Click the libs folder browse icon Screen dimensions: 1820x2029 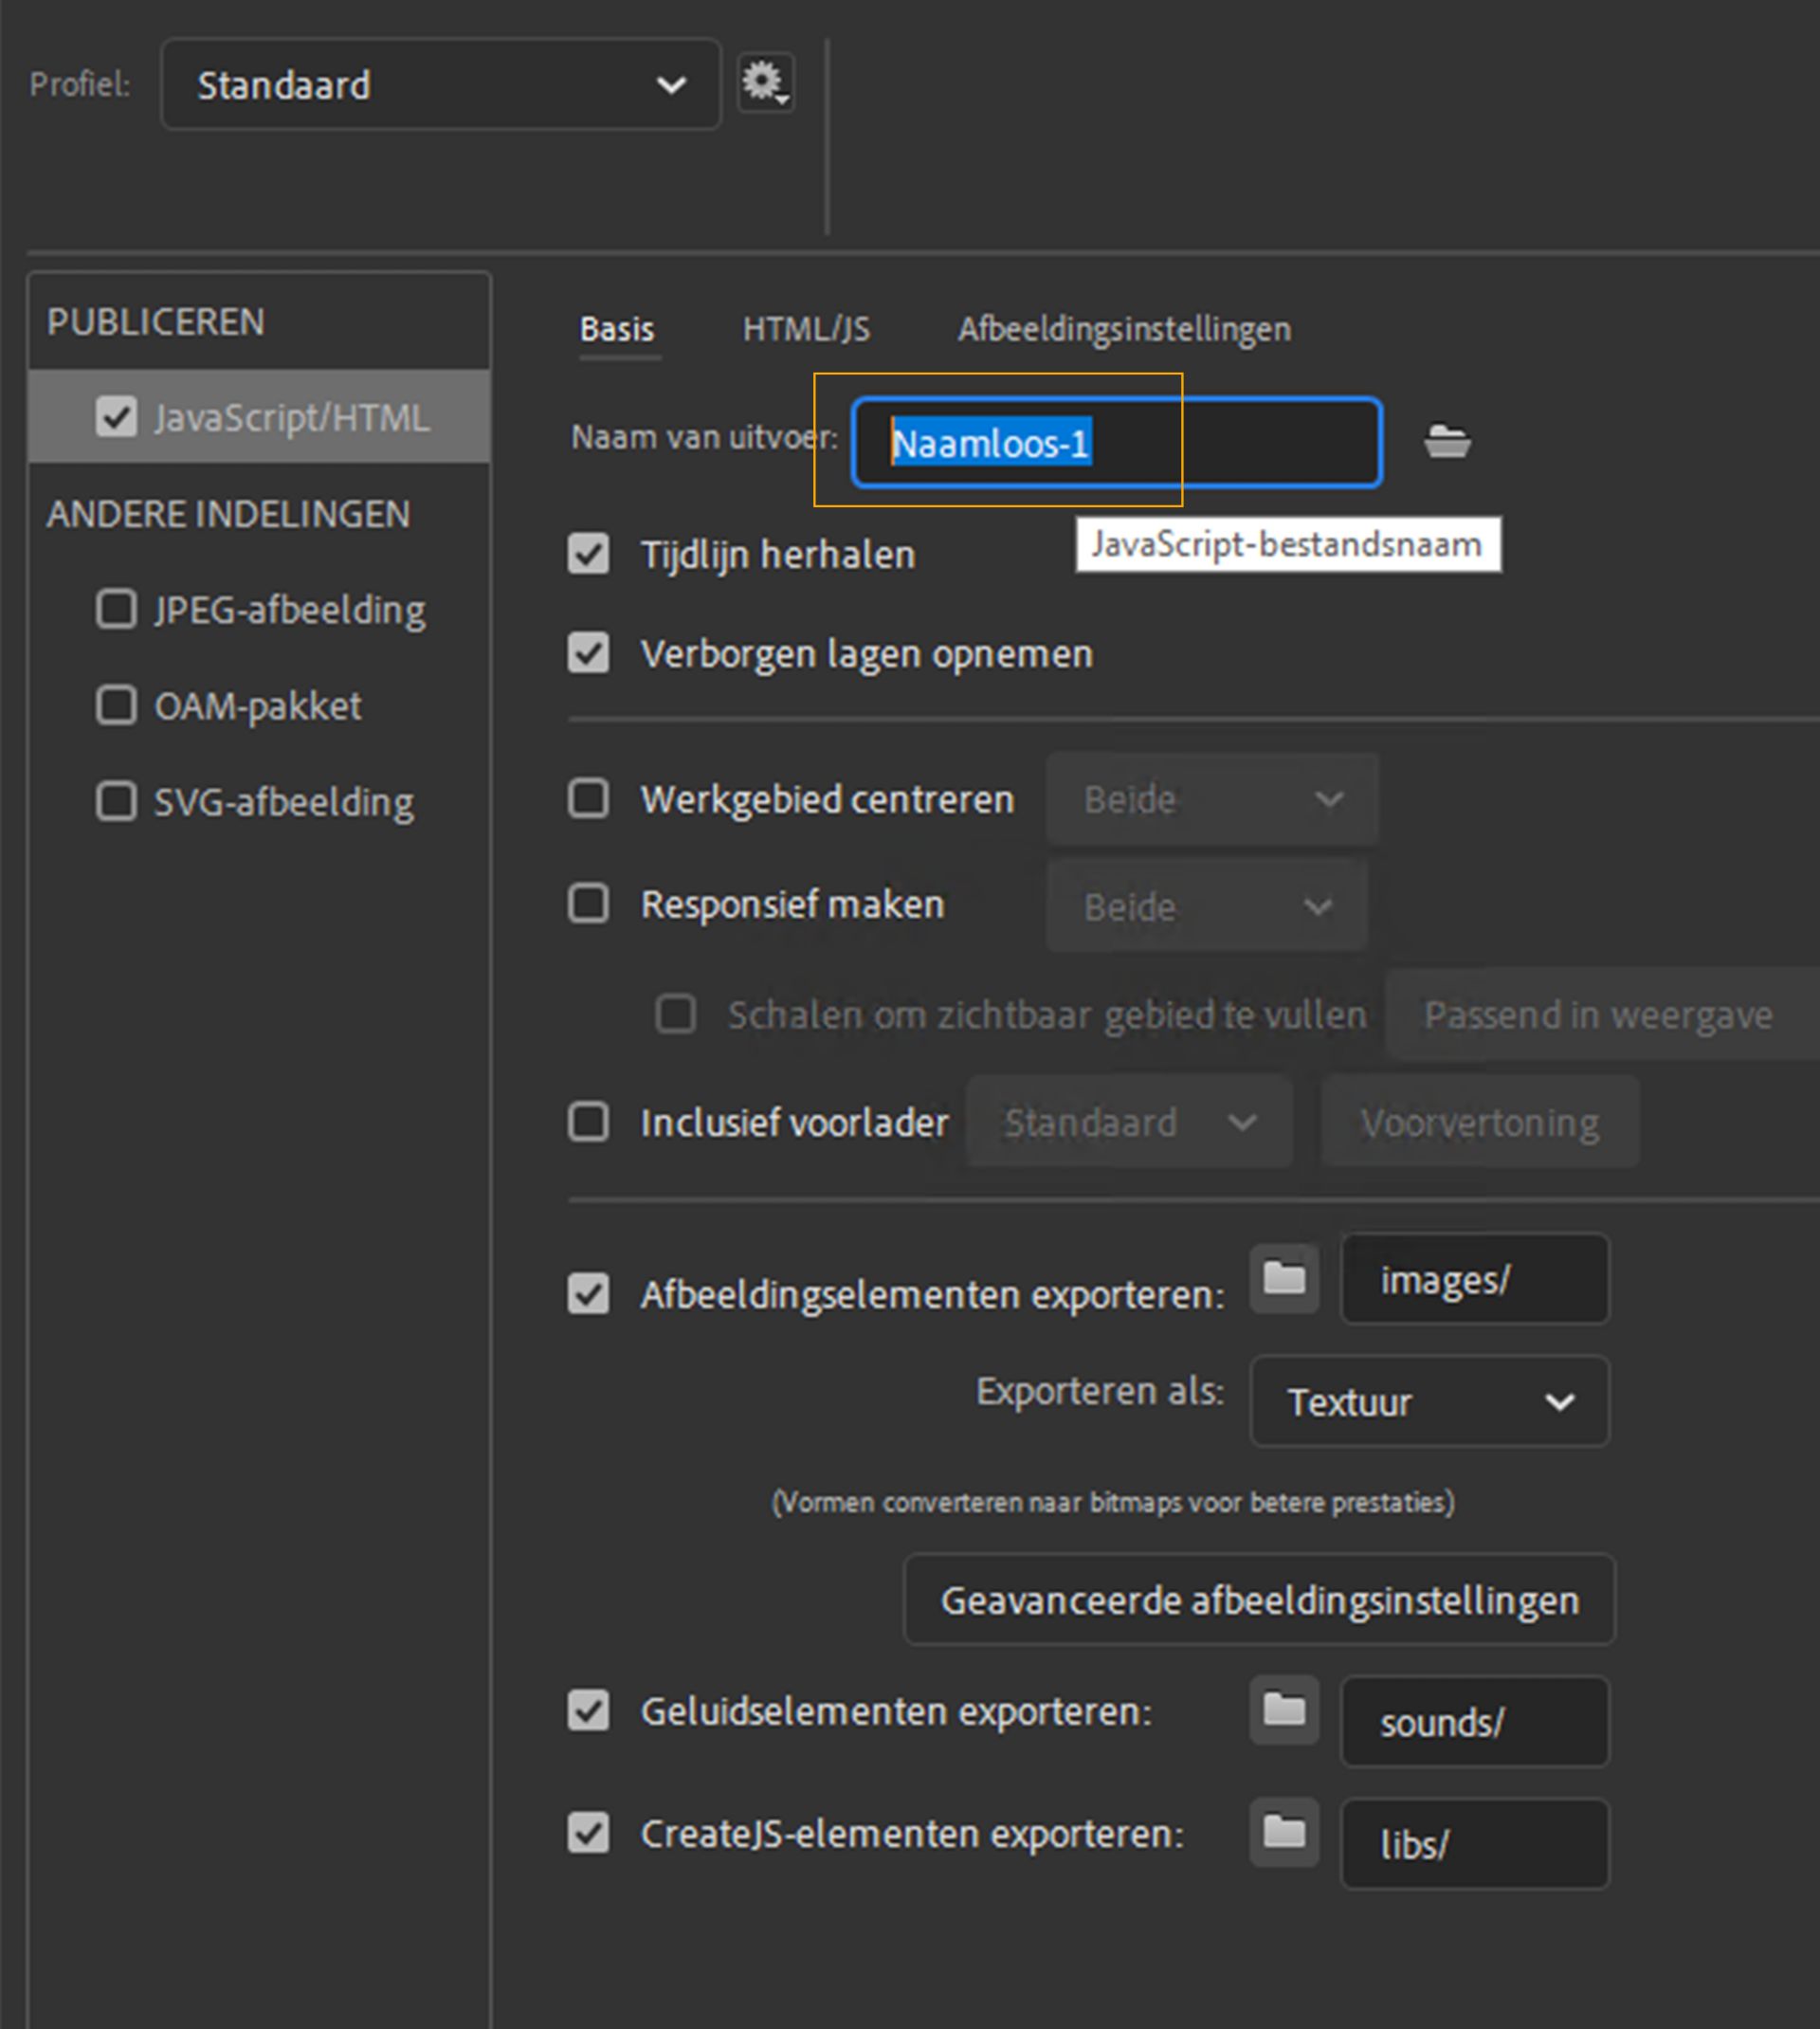pos(1284,1833)
